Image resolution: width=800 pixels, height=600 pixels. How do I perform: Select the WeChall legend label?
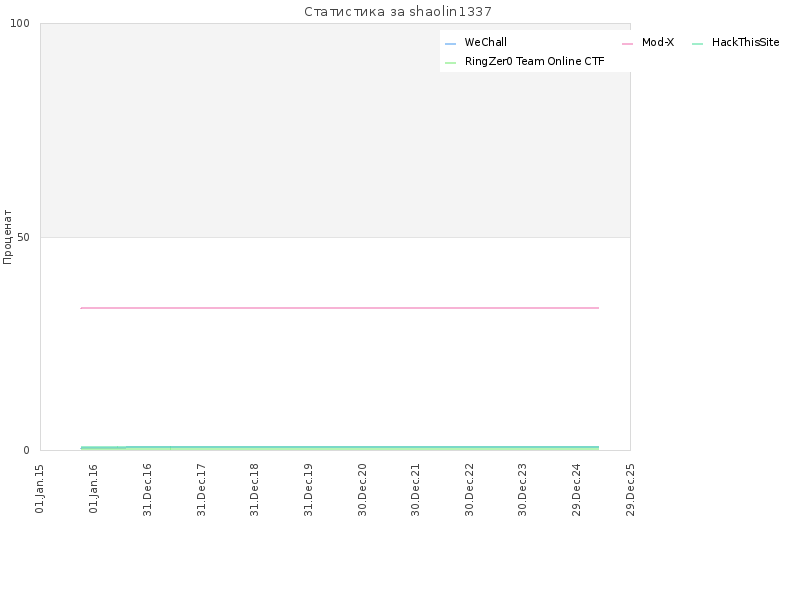485,42
